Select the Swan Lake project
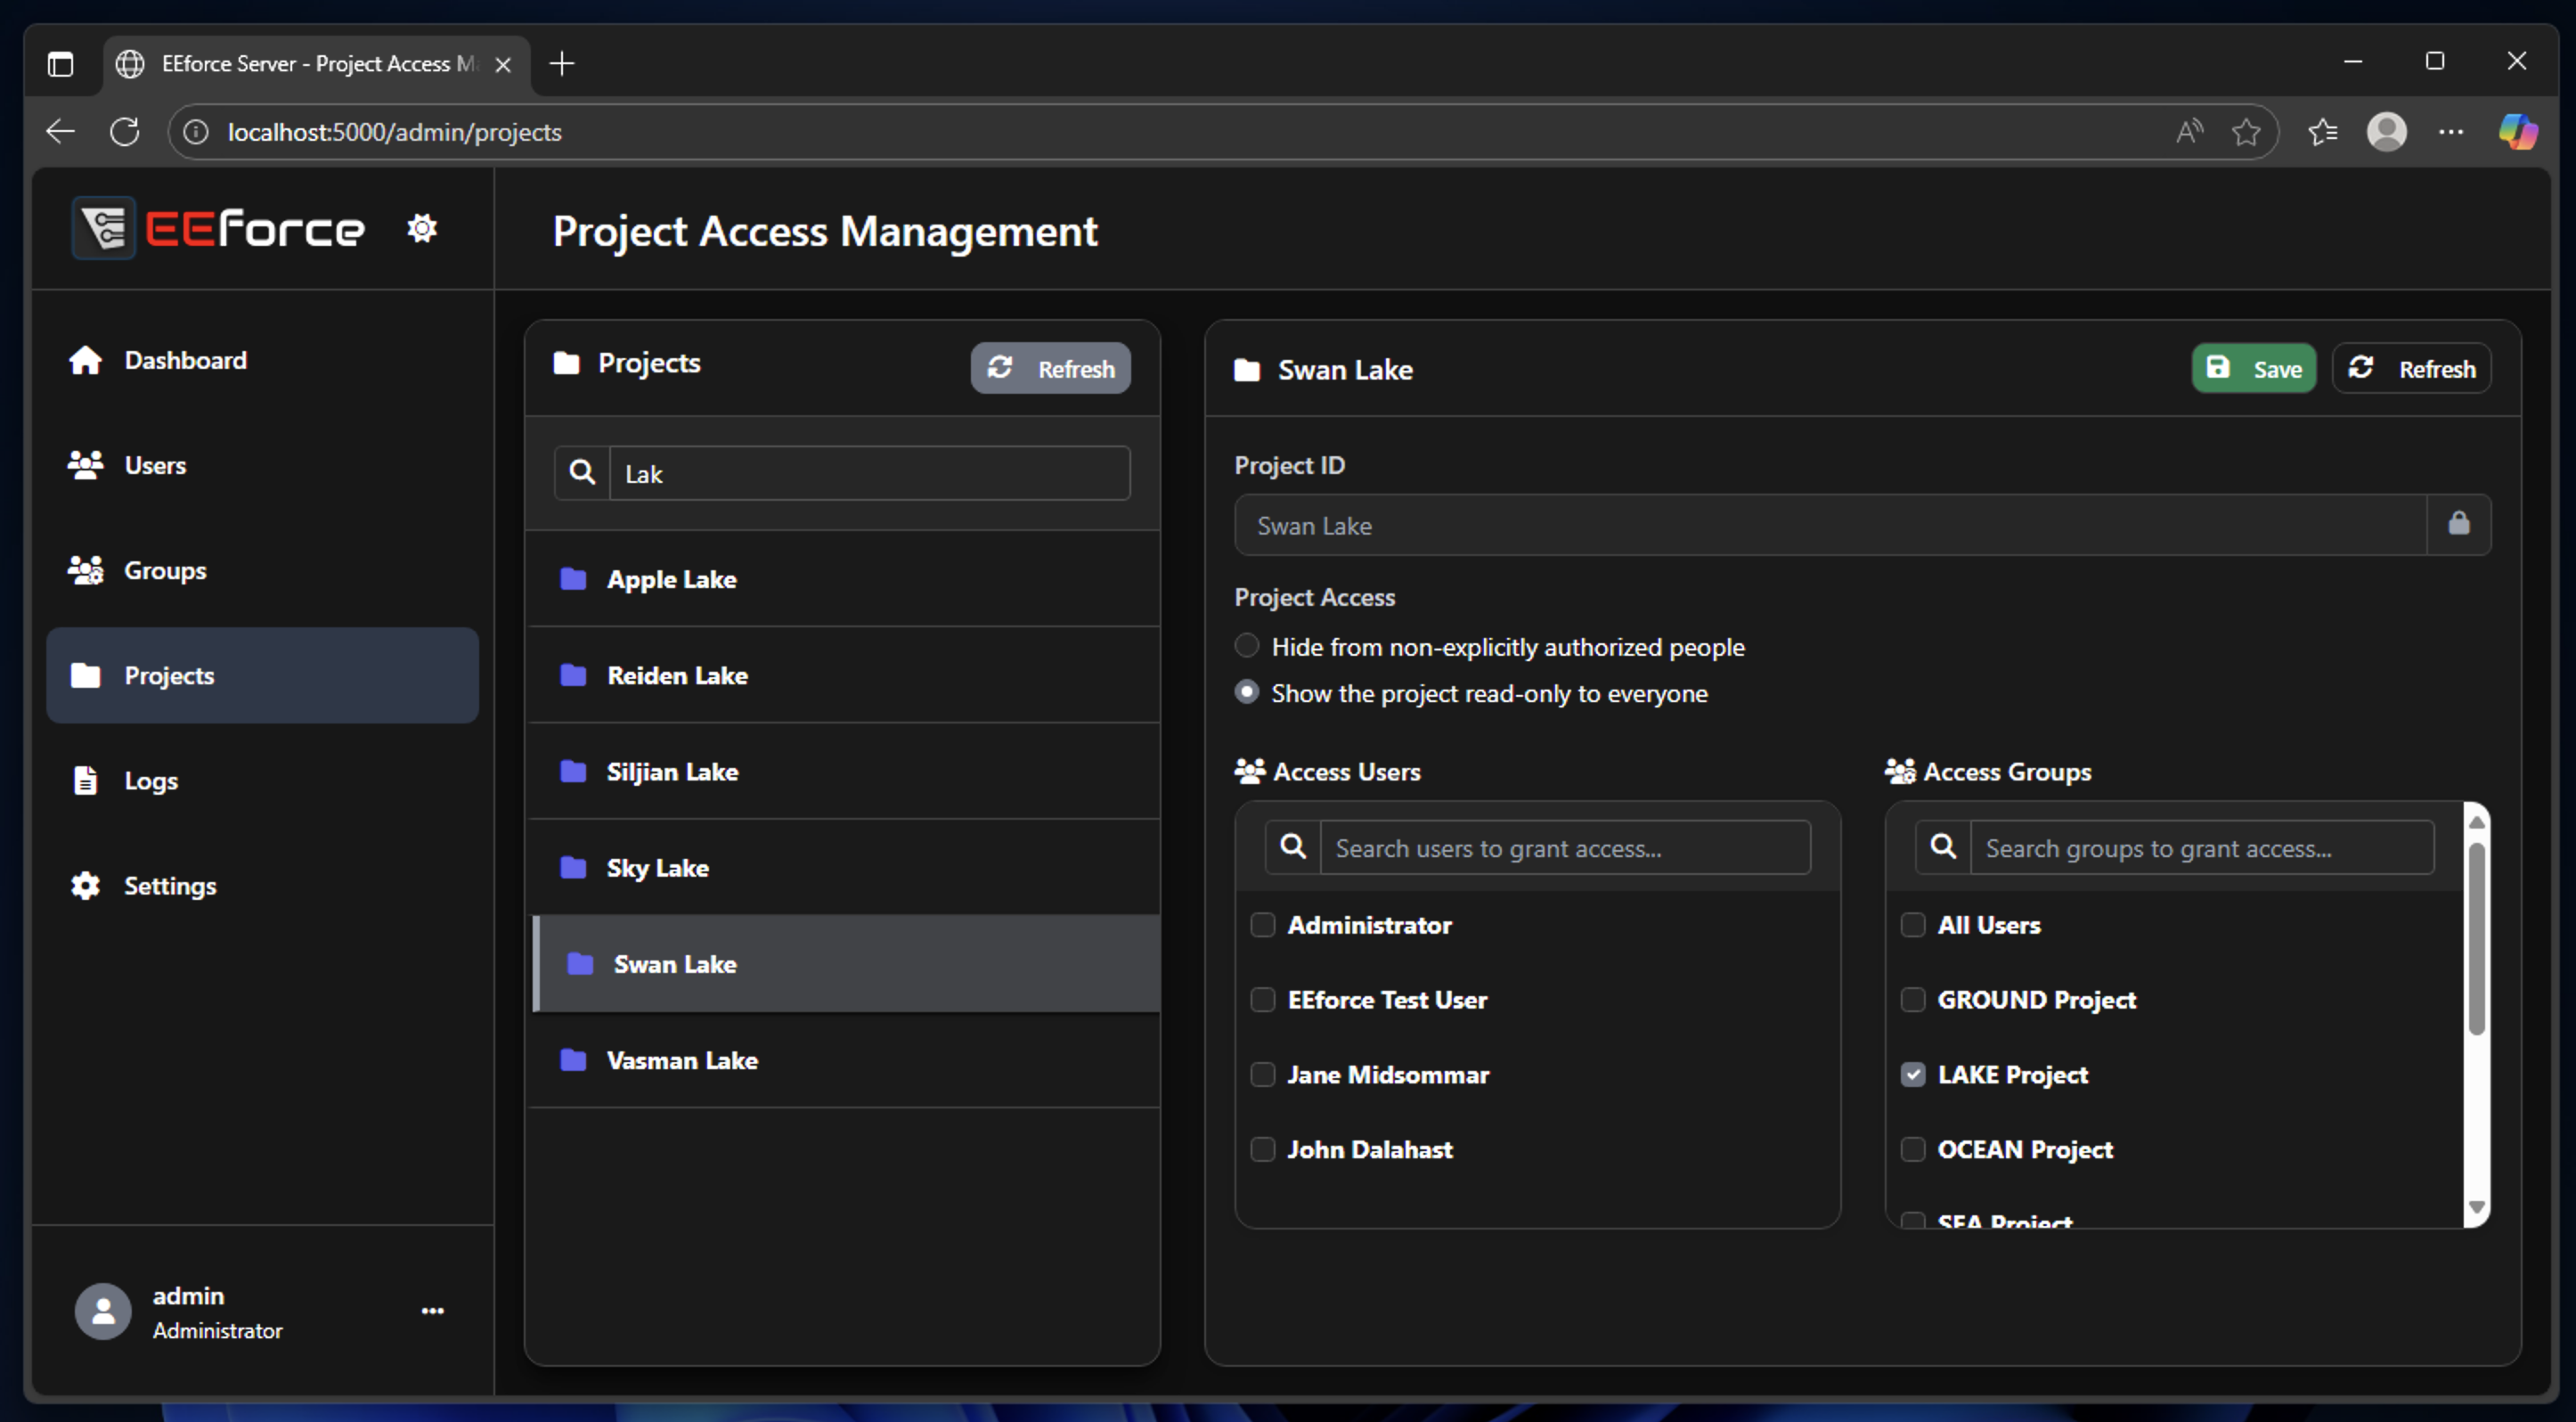Image resolution: width=2576 pixels, height=1422 pixels. [846, 964]
